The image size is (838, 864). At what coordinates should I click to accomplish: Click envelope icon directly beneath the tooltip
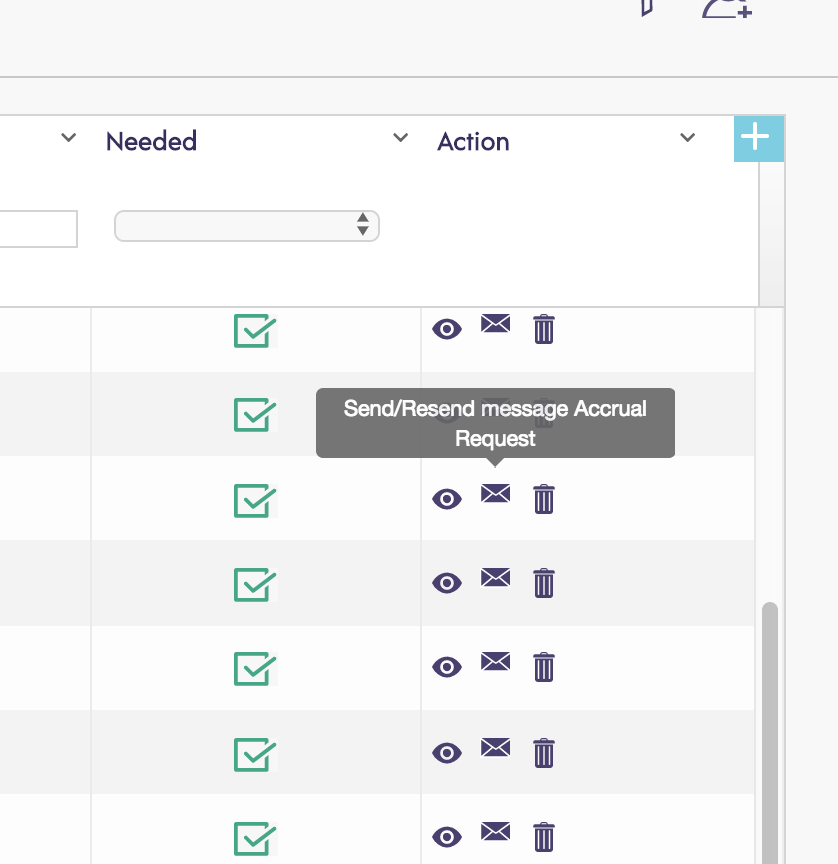(x=495, y=493)
